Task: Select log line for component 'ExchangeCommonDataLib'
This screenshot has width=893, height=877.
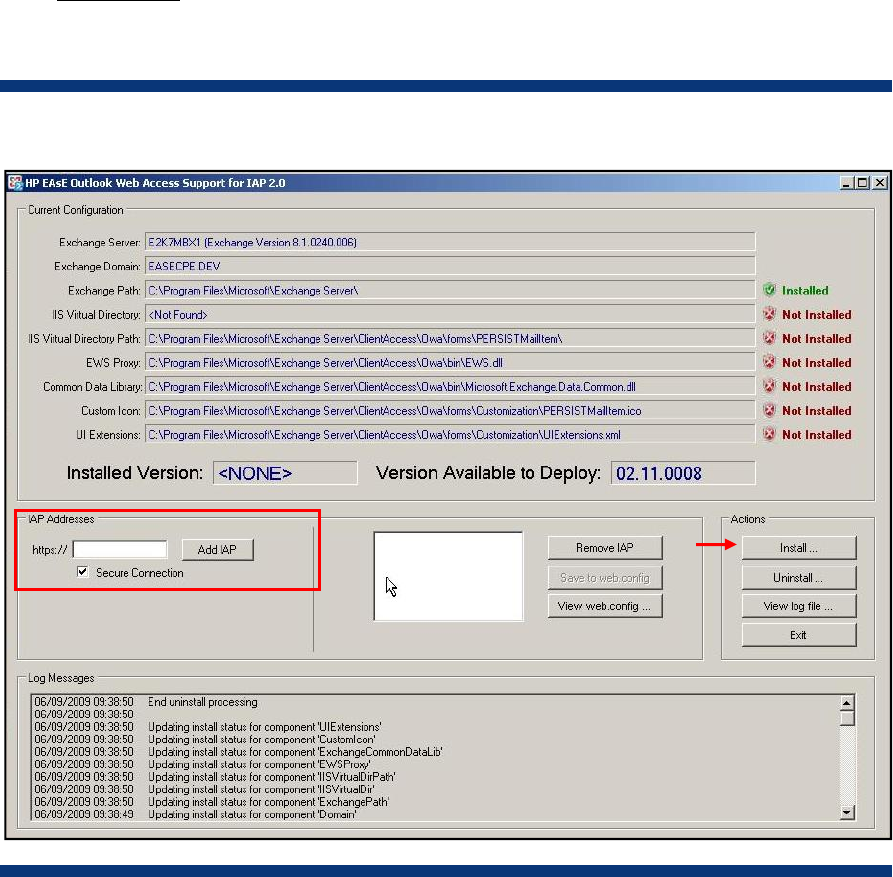Action: coord(295,752)
